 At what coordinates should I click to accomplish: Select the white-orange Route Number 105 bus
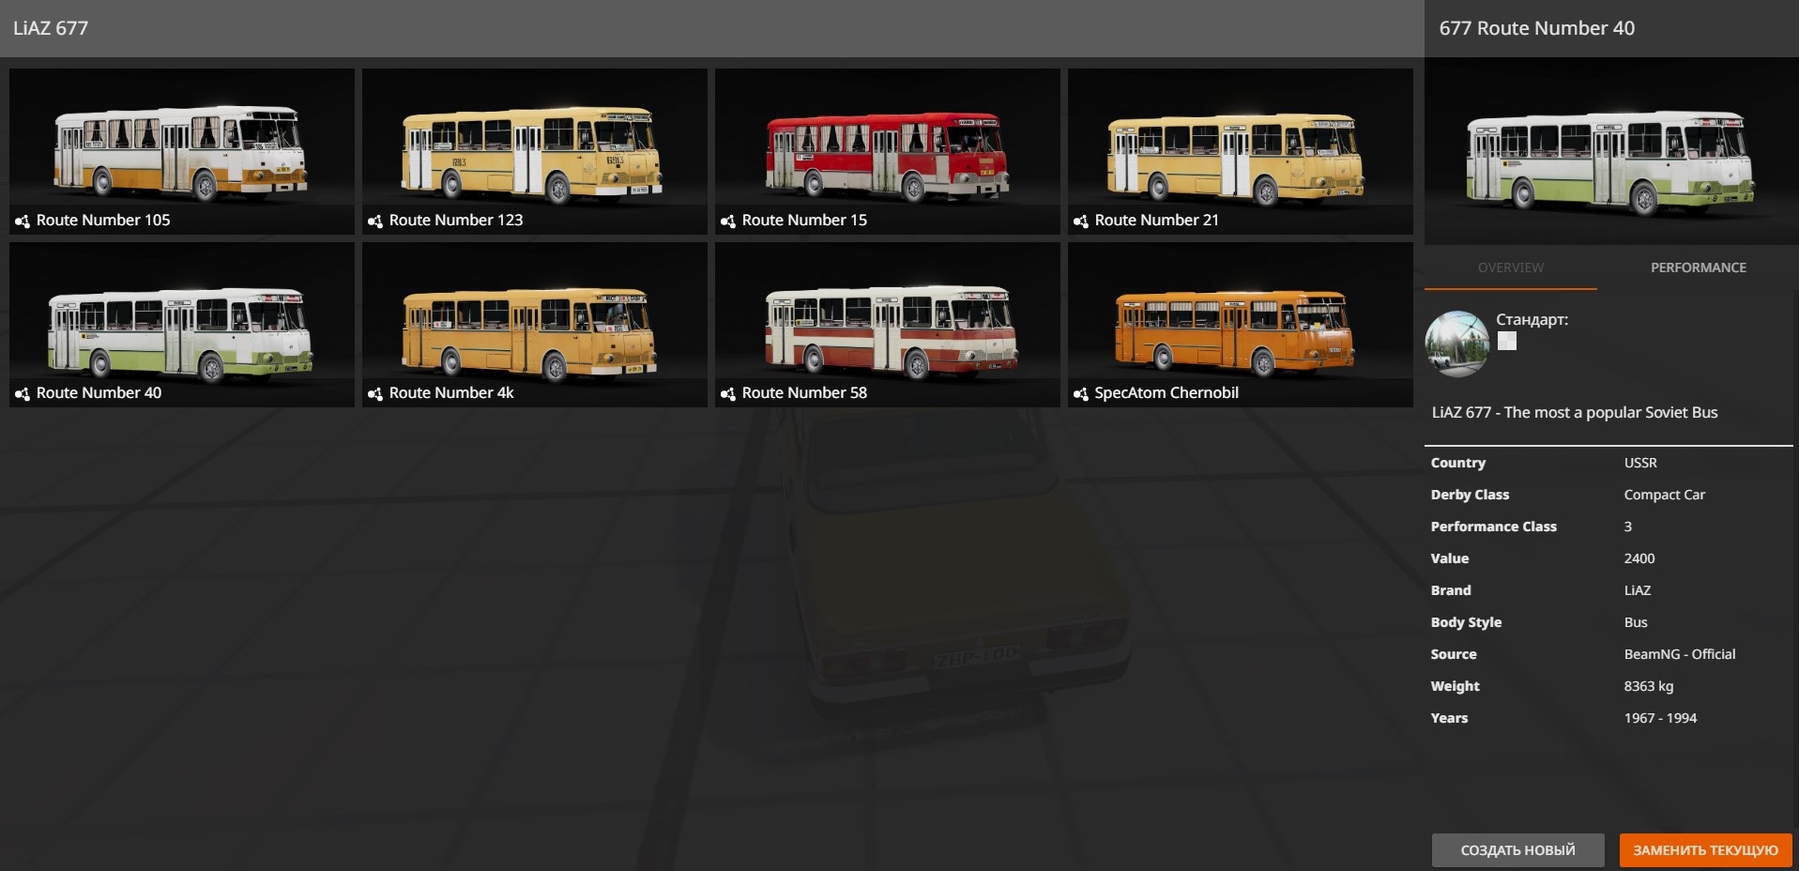(181, 150)
